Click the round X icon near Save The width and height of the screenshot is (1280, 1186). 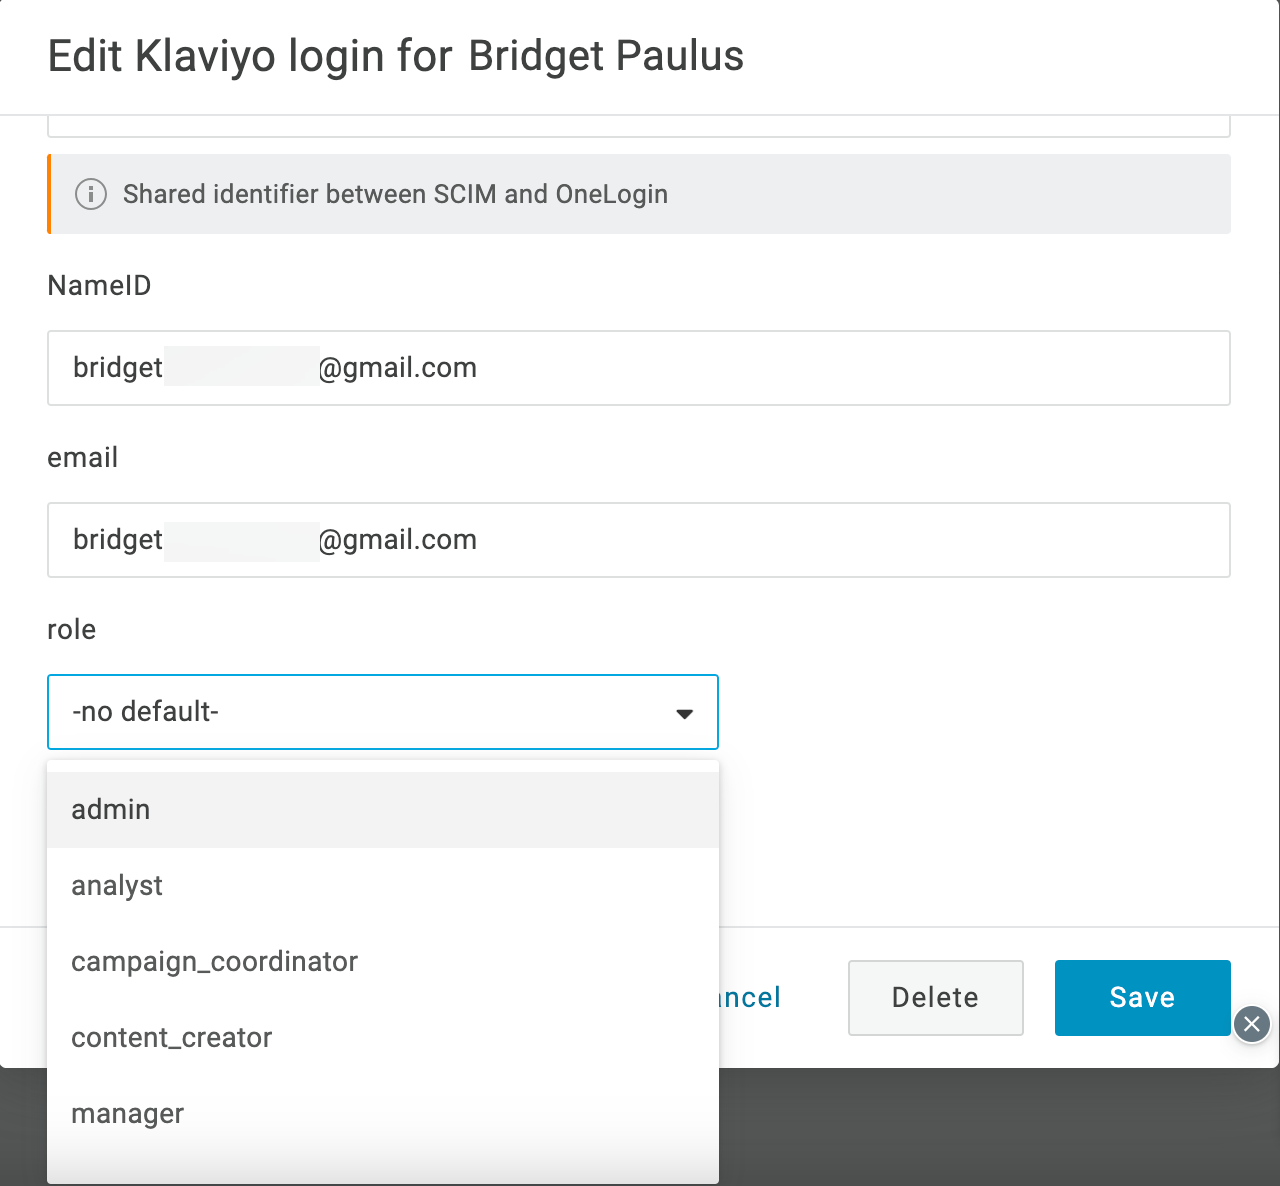click(1251, 1024)
